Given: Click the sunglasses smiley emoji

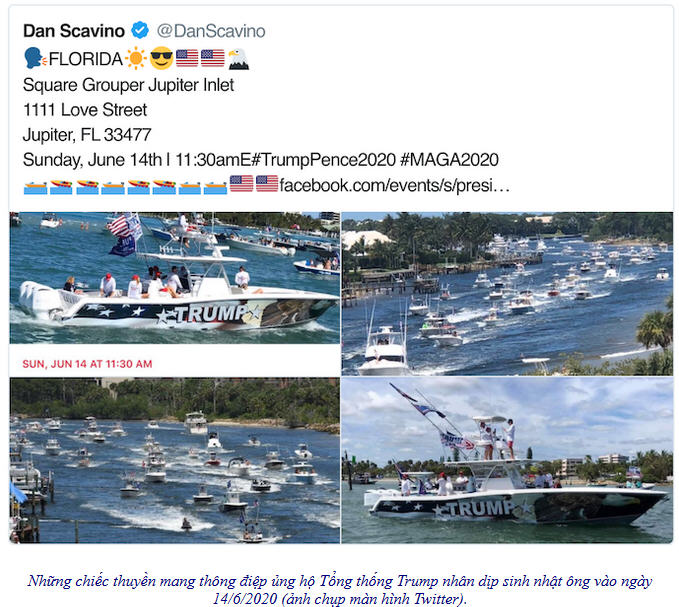Looking at the screenshot, I should (161, 58).
